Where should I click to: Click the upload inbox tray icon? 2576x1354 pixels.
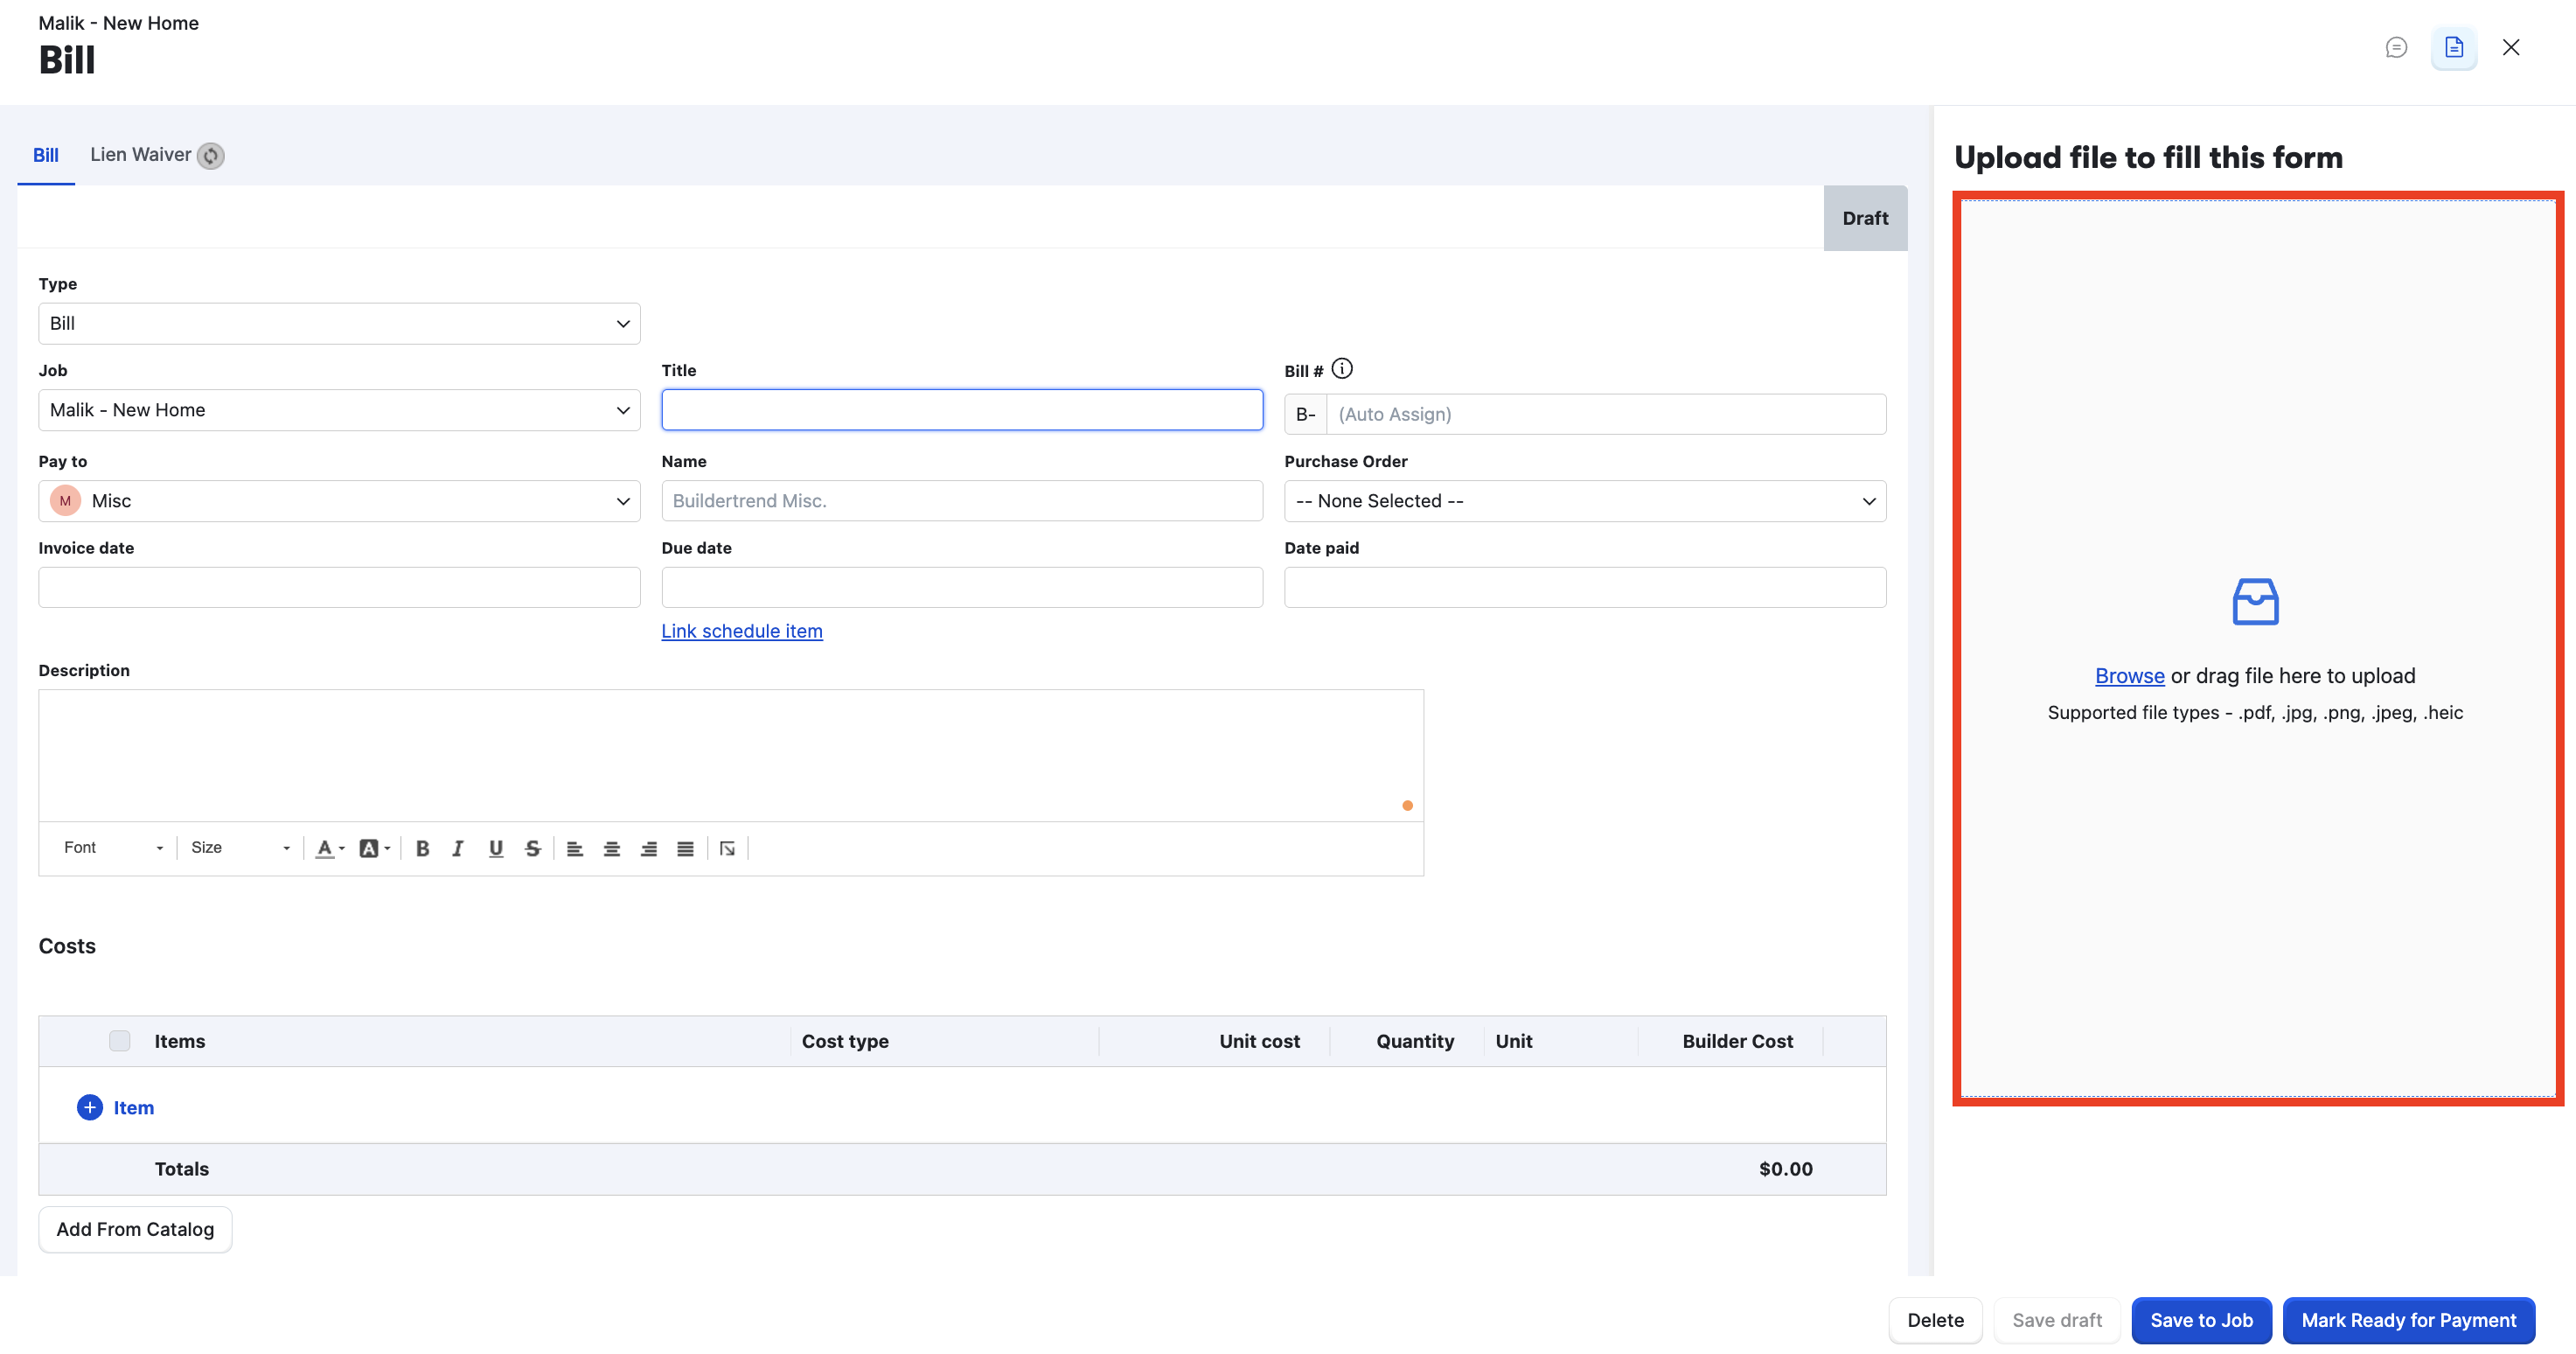(x=2255, y=602)
